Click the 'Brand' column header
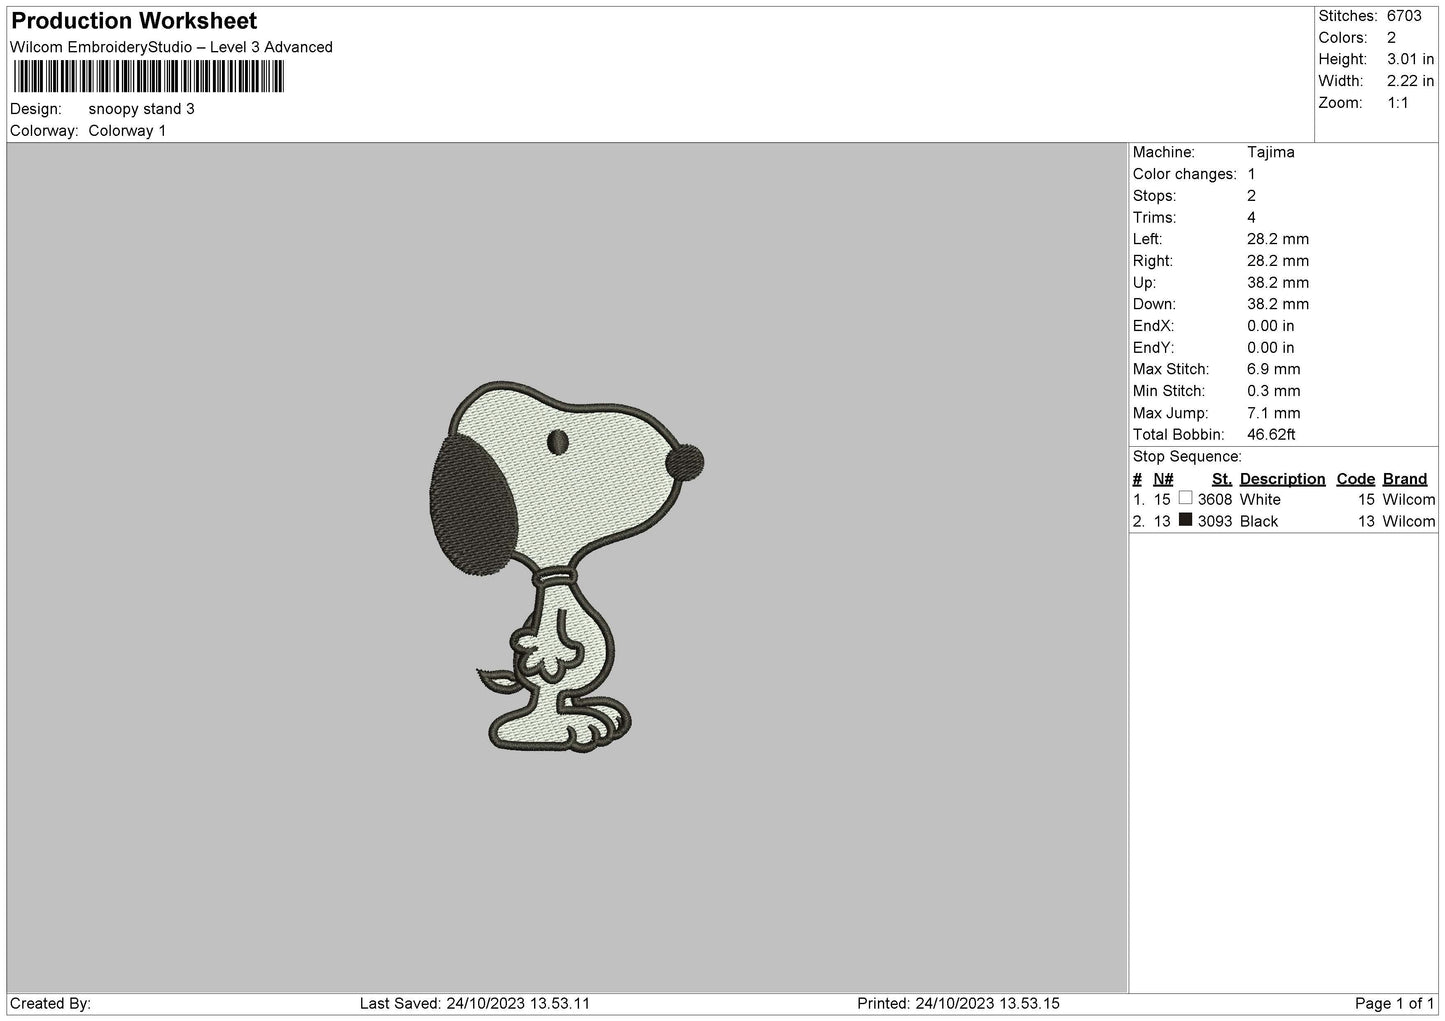The width and height of the screenshot is (1445, 1021). tap(1405, 479)
